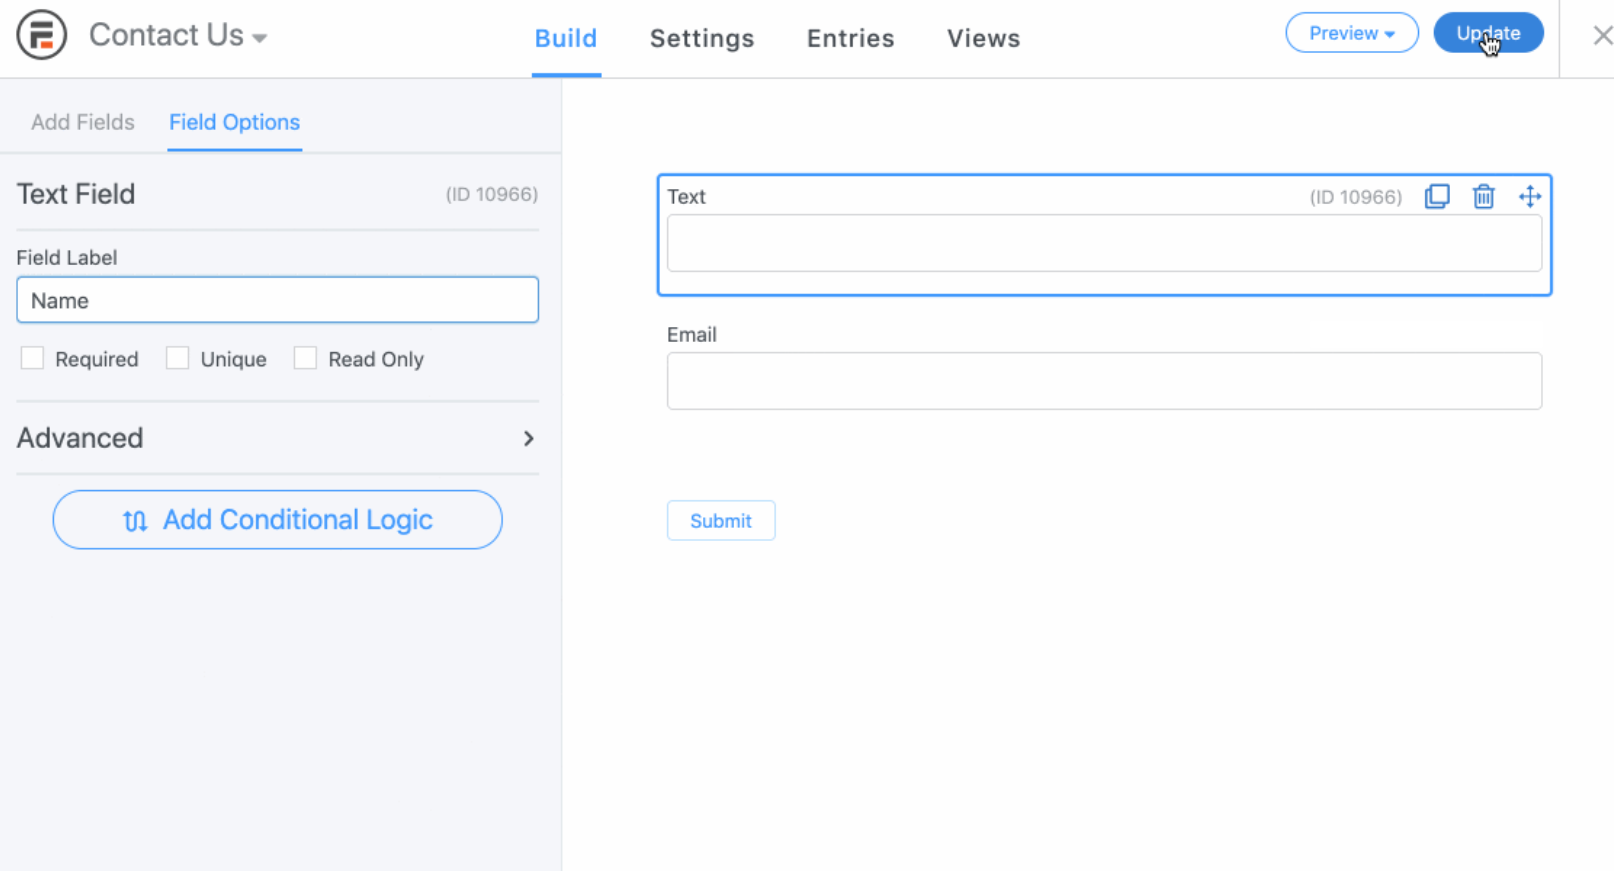The width and height of the screenshot is (1614, 871).
Task: Switch to the Add Fields tab
Action: point(83,122)
